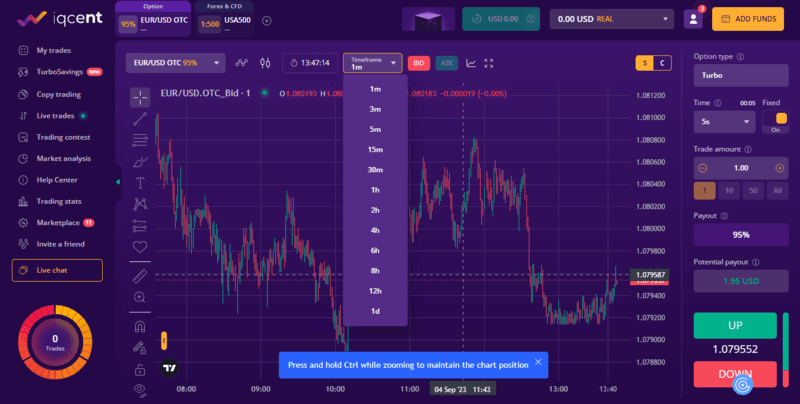
Task: Click the TradingView logo icon
Action: pos(170,368)
